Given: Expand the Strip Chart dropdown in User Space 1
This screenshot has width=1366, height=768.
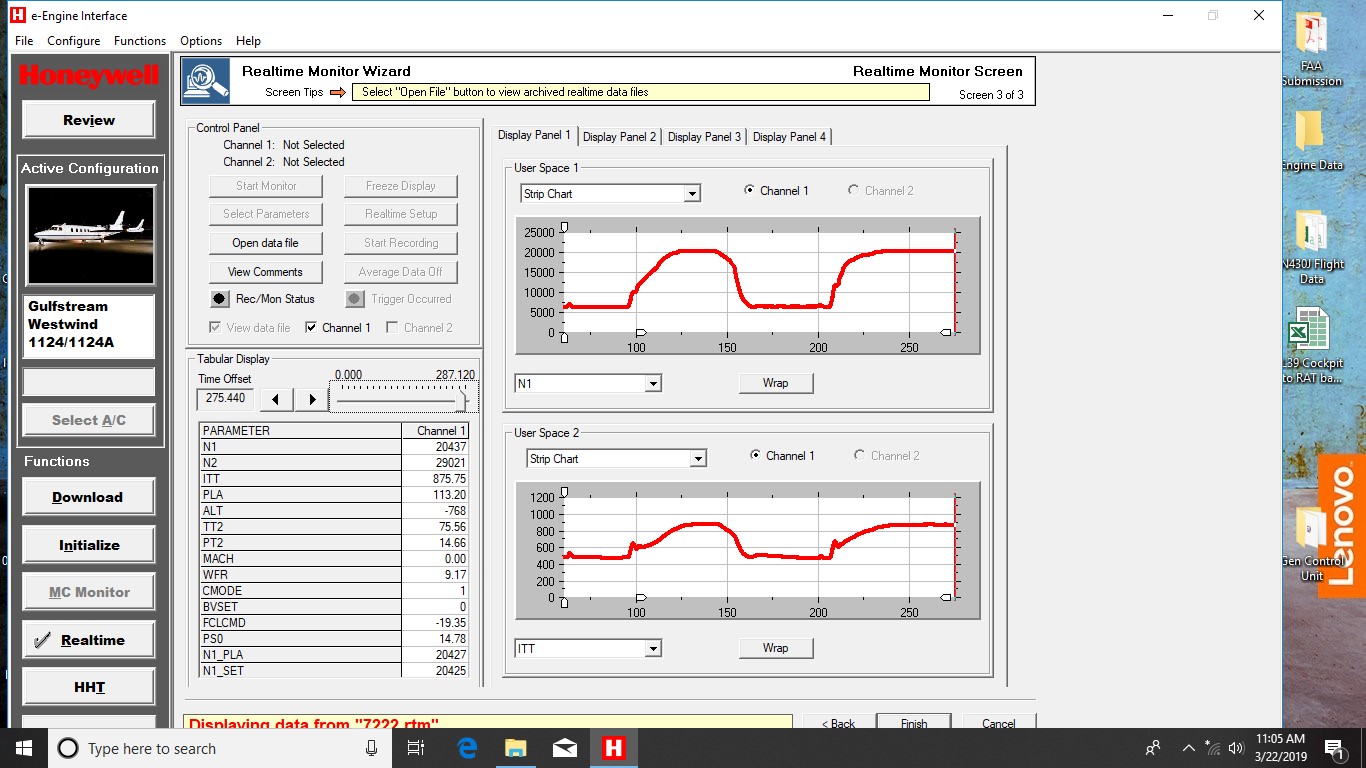Looking at the screenshot, I should [692, 194].
